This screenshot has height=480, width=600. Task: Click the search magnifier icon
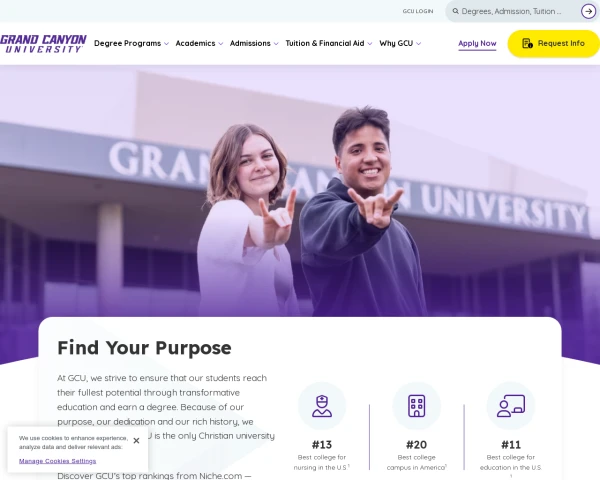coord(455,11)
